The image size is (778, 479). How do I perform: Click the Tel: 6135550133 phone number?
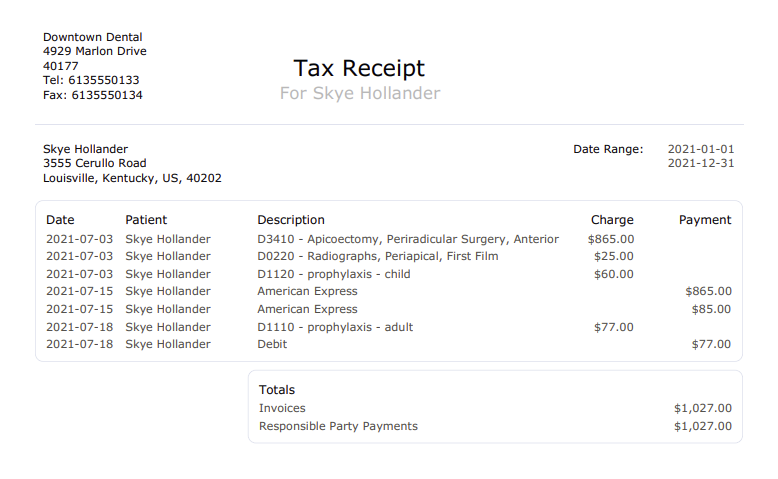point(91,80)
